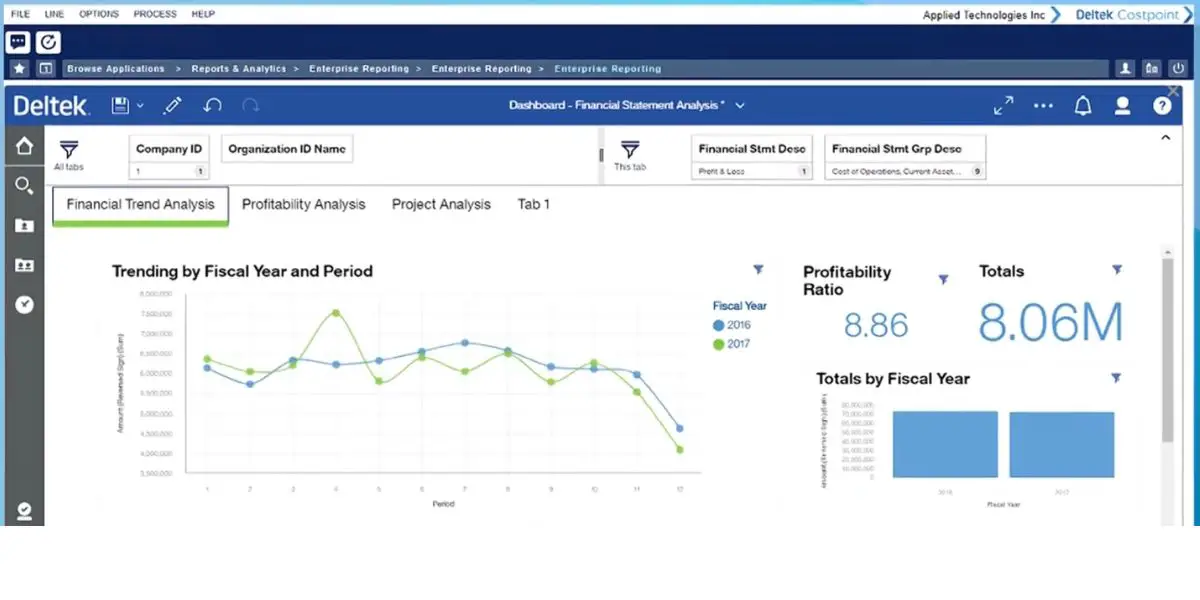Open filter on Totals tile
1200x600 pixels.
1117,270
